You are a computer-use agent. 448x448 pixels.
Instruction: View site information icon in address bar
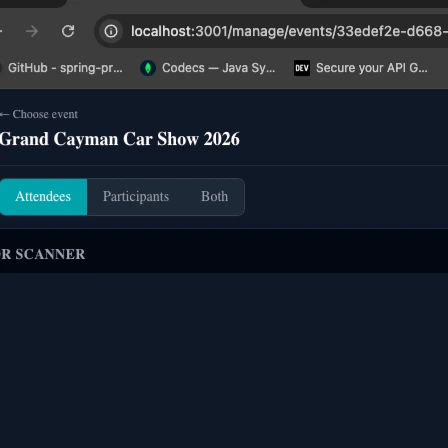point(111,31)
